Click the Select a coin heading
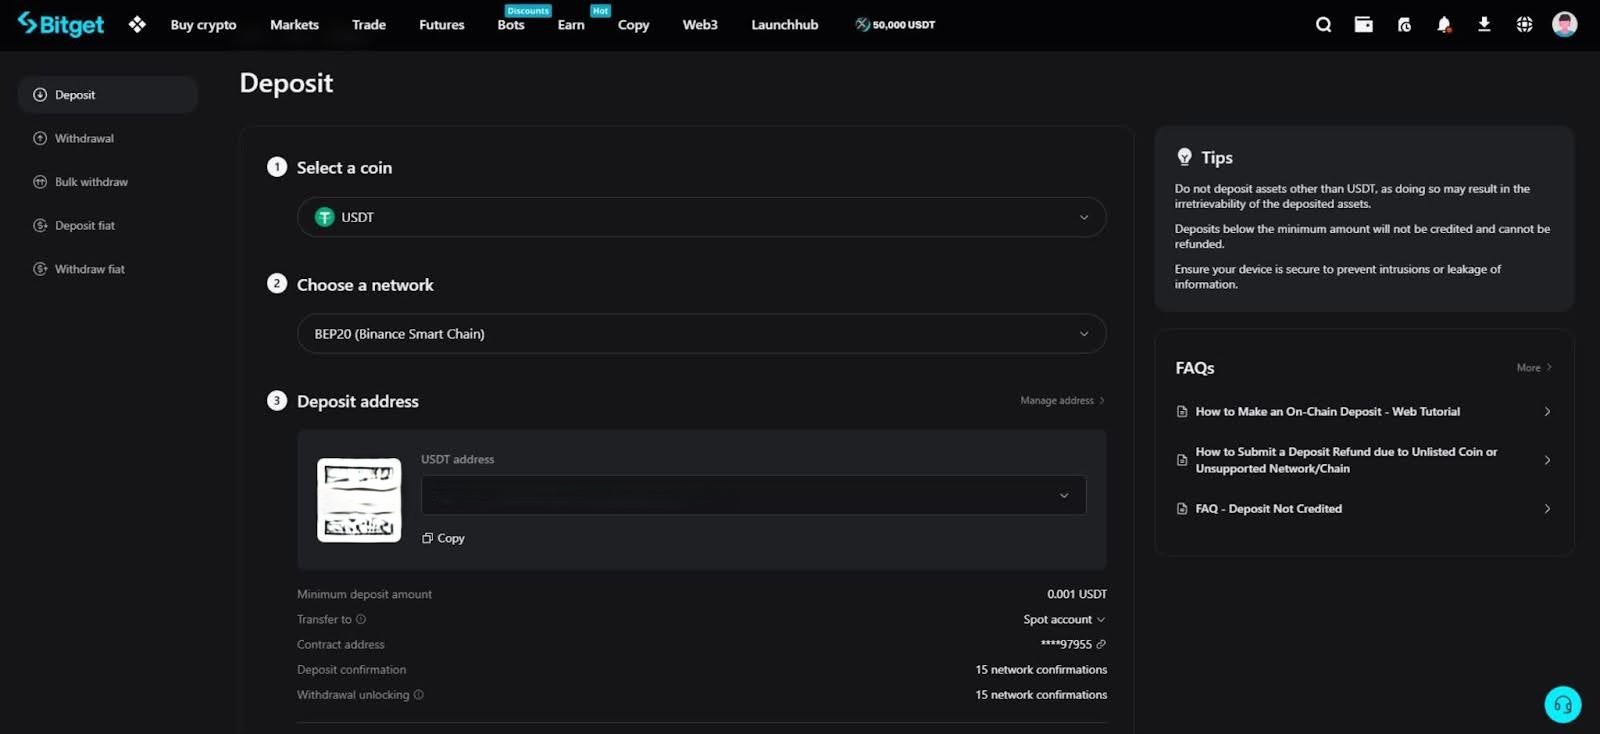This screenshot has width=1600, height=734. [344, 168]
